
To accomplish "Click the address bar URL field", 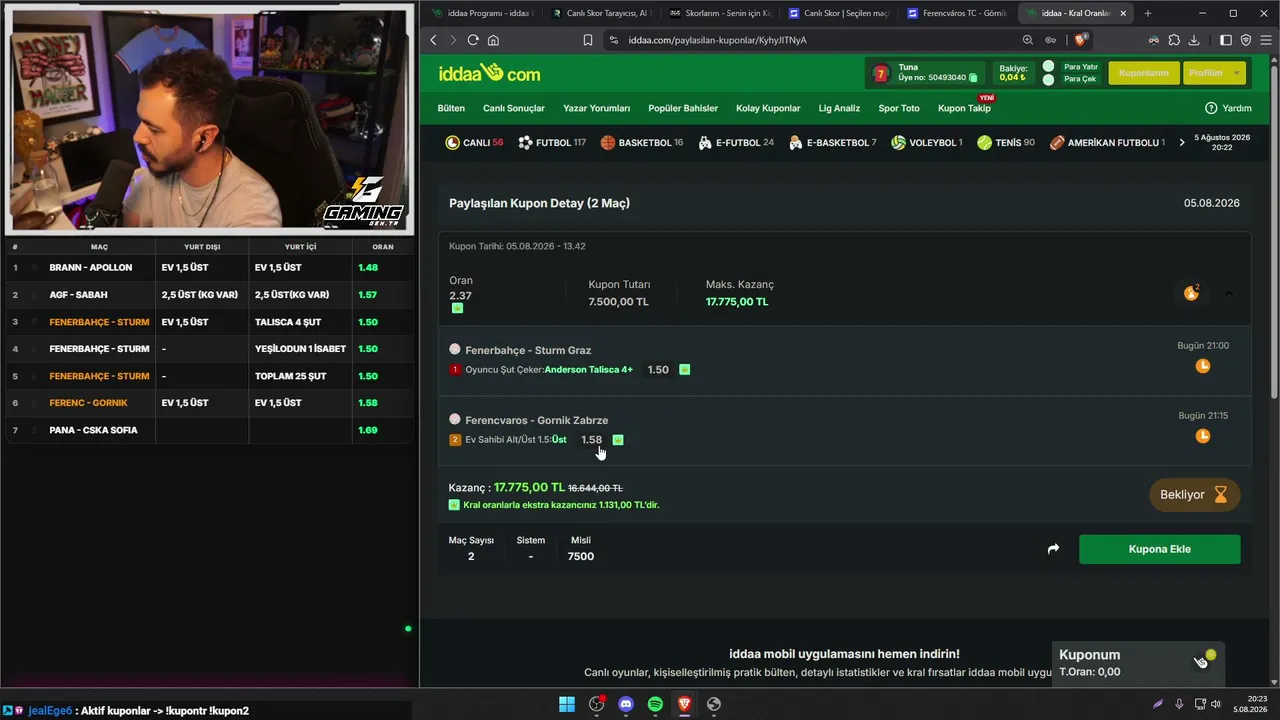I will tap(817, 40).
